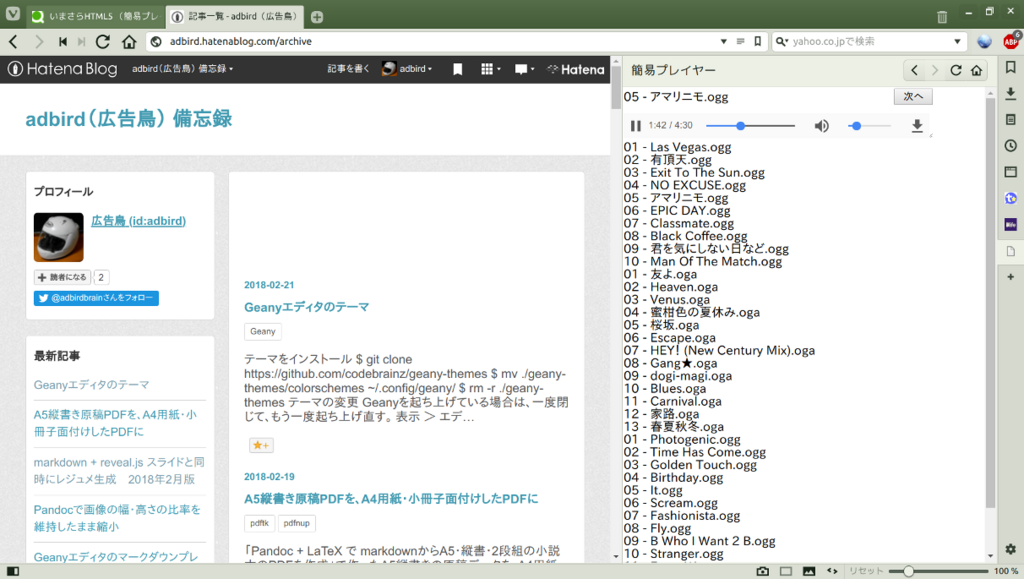Star the Geanyエディタのテーマ article
1024x579 pixels.
[261, 445]
